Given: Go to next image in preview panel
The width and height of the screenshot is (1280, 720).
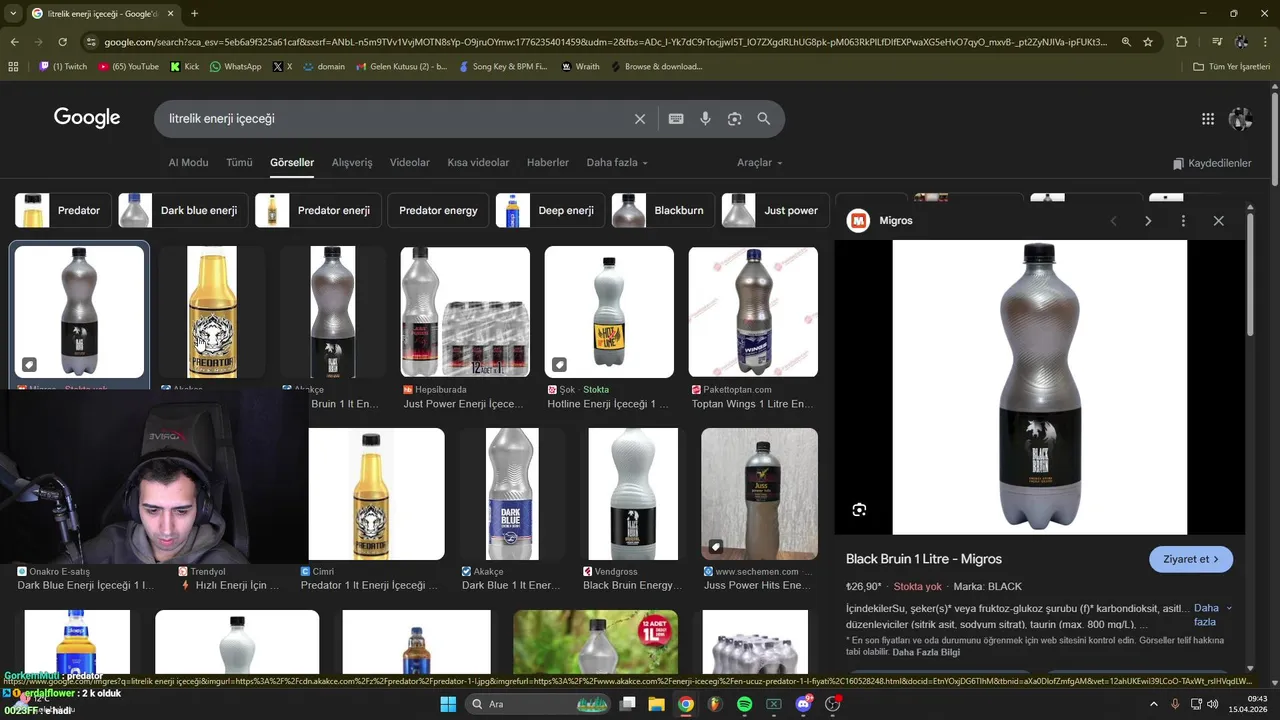Looking at the screenshot, I should pyautogui.click(x=1148, y=221).
